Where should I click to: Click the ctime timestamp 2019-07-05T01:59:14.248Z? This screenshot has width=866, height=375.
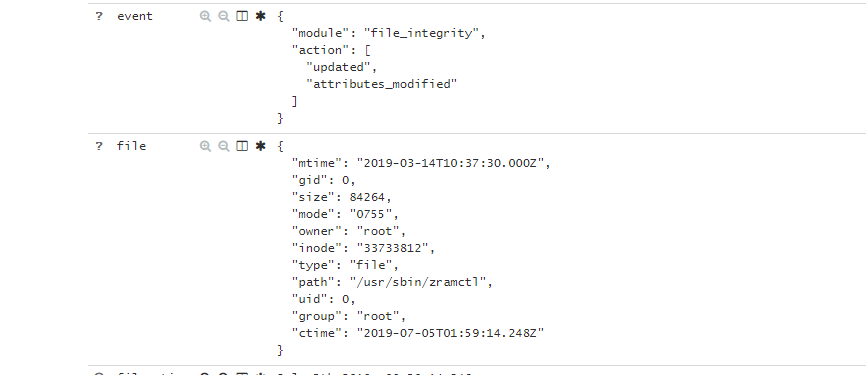(450, 333)
